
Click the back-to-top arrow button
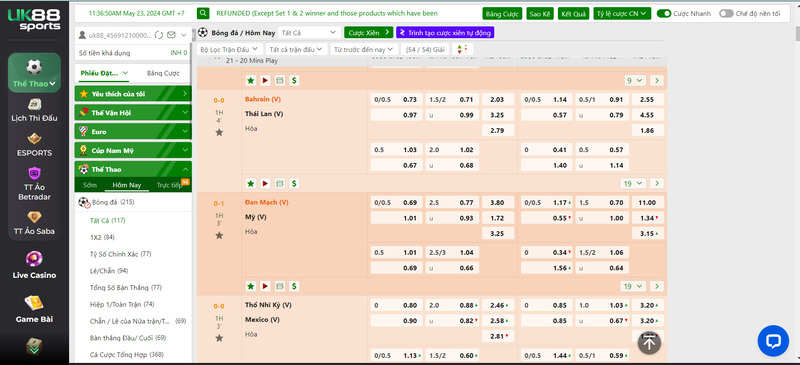pos(649,343)
